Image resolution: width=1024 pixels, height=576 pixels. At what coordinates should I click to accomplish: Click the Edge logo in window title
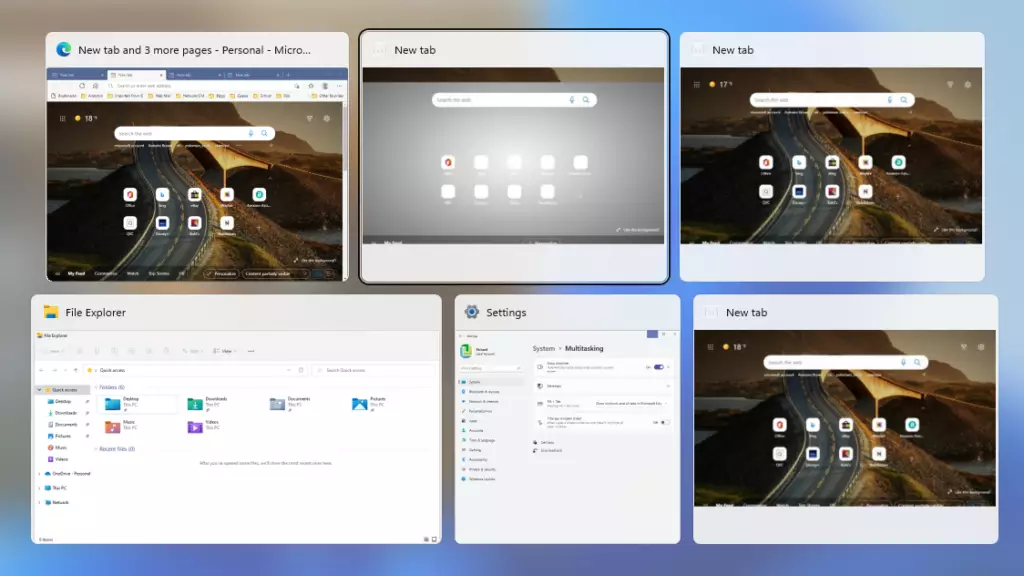[64, 49]
